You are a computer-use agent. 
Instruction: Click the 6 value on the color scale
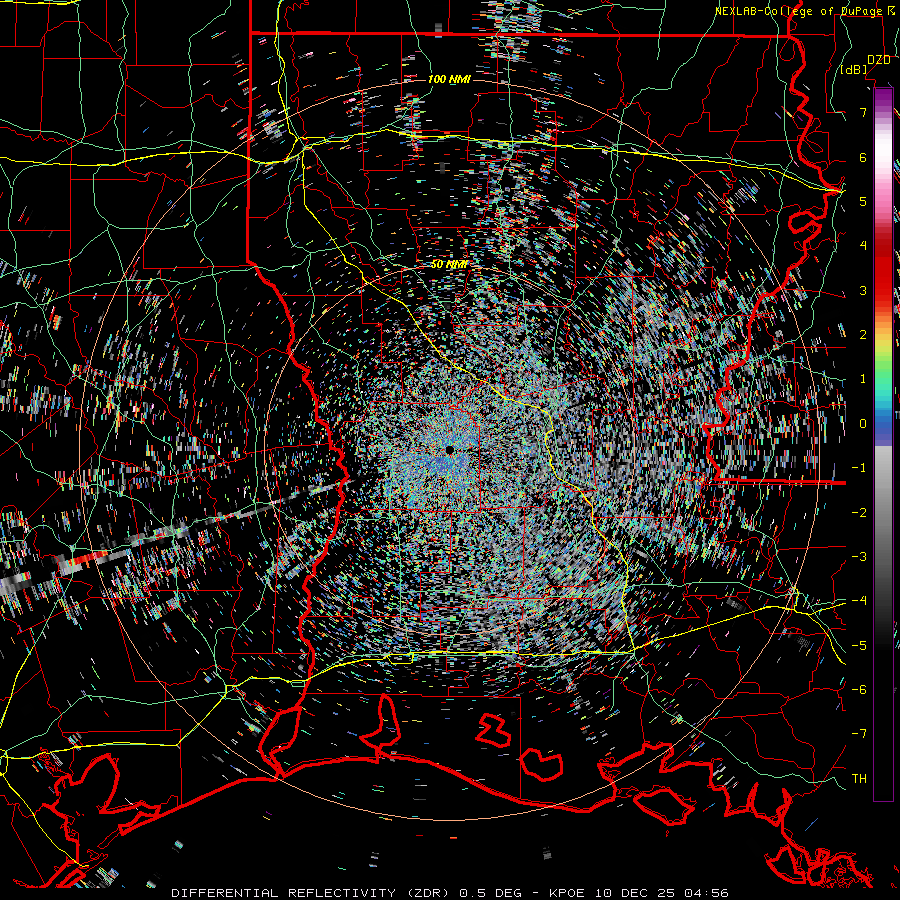[863, 157]
